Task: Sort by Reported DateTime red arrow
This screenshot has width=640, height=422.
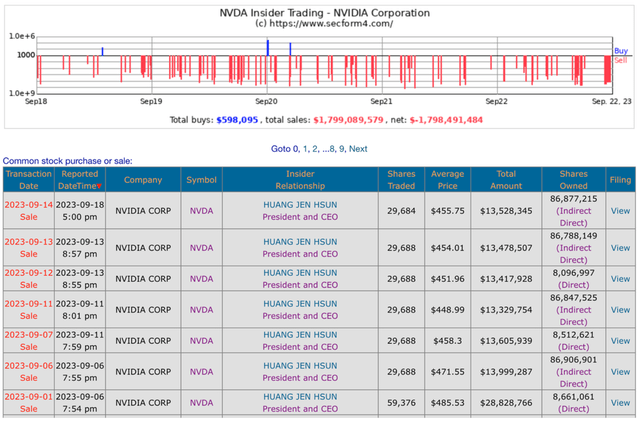Action: click(99, 186)
